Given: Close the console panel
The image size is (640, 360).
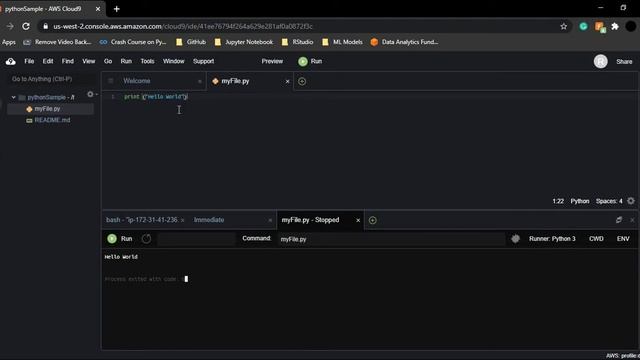Looking at the screenshot, I should pos(632,220).
